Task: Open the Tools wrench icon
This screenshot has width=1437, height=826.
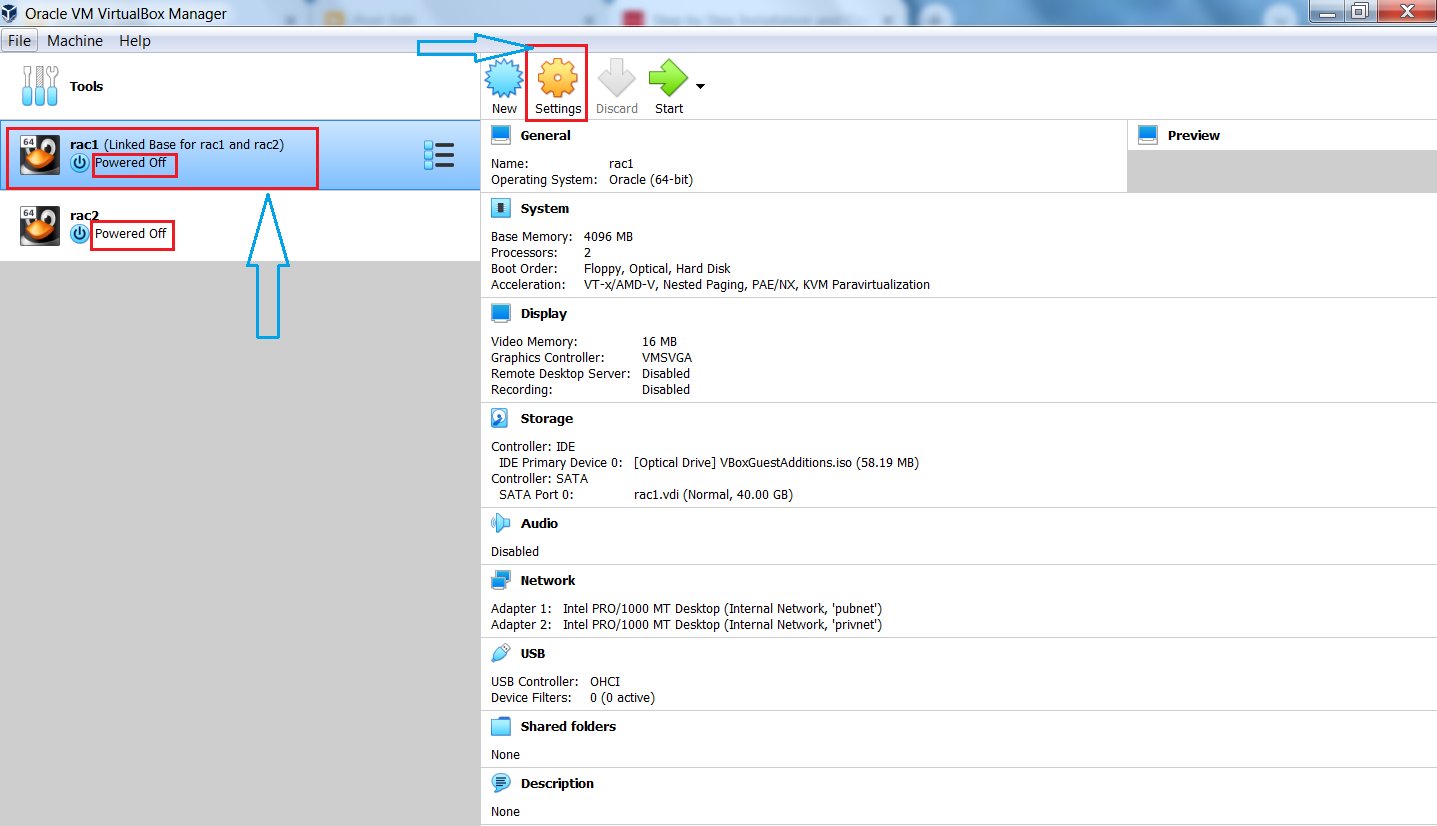Action: point(40,87)
